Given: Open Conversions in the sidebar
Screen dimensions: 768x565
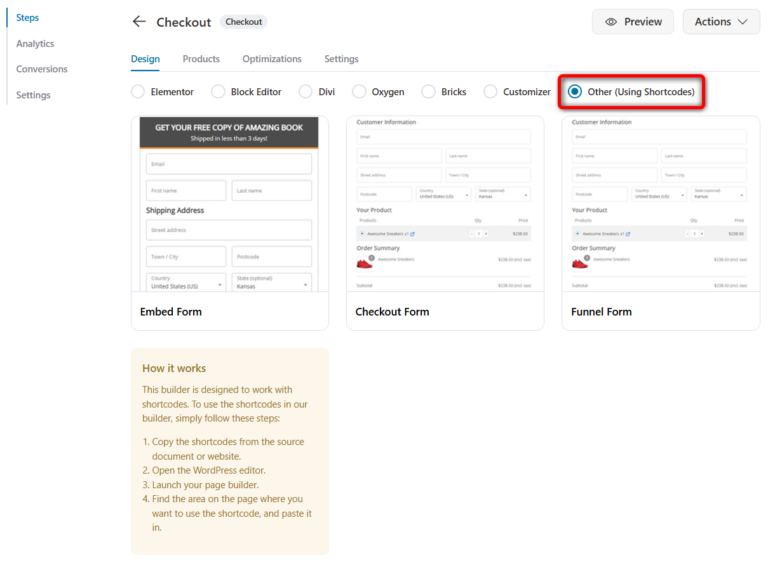Looking at the screenshot, I should [42, 69].
